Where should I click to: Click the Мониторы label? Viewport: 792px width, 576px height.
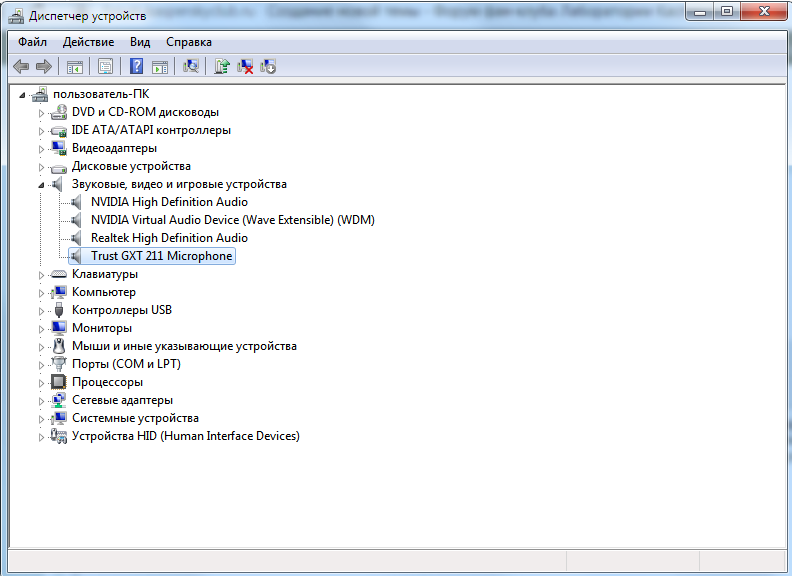pos(102,328)
